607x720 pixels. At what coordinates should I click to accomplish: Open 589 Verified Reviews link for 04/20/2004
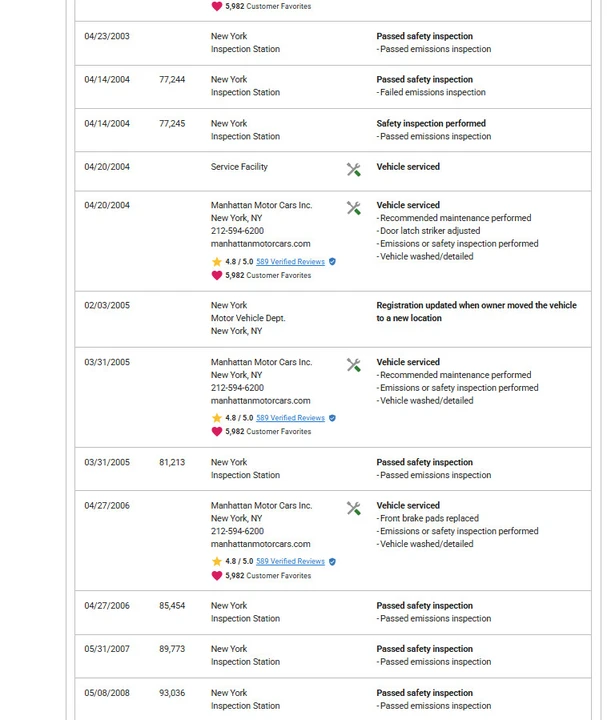point(290,262)
